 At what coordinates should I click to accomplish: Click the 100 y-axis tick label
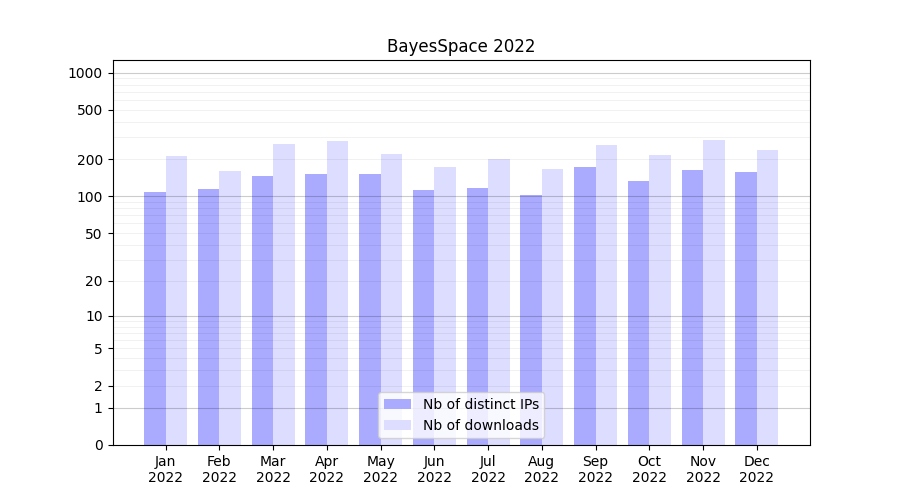[89, 197]
